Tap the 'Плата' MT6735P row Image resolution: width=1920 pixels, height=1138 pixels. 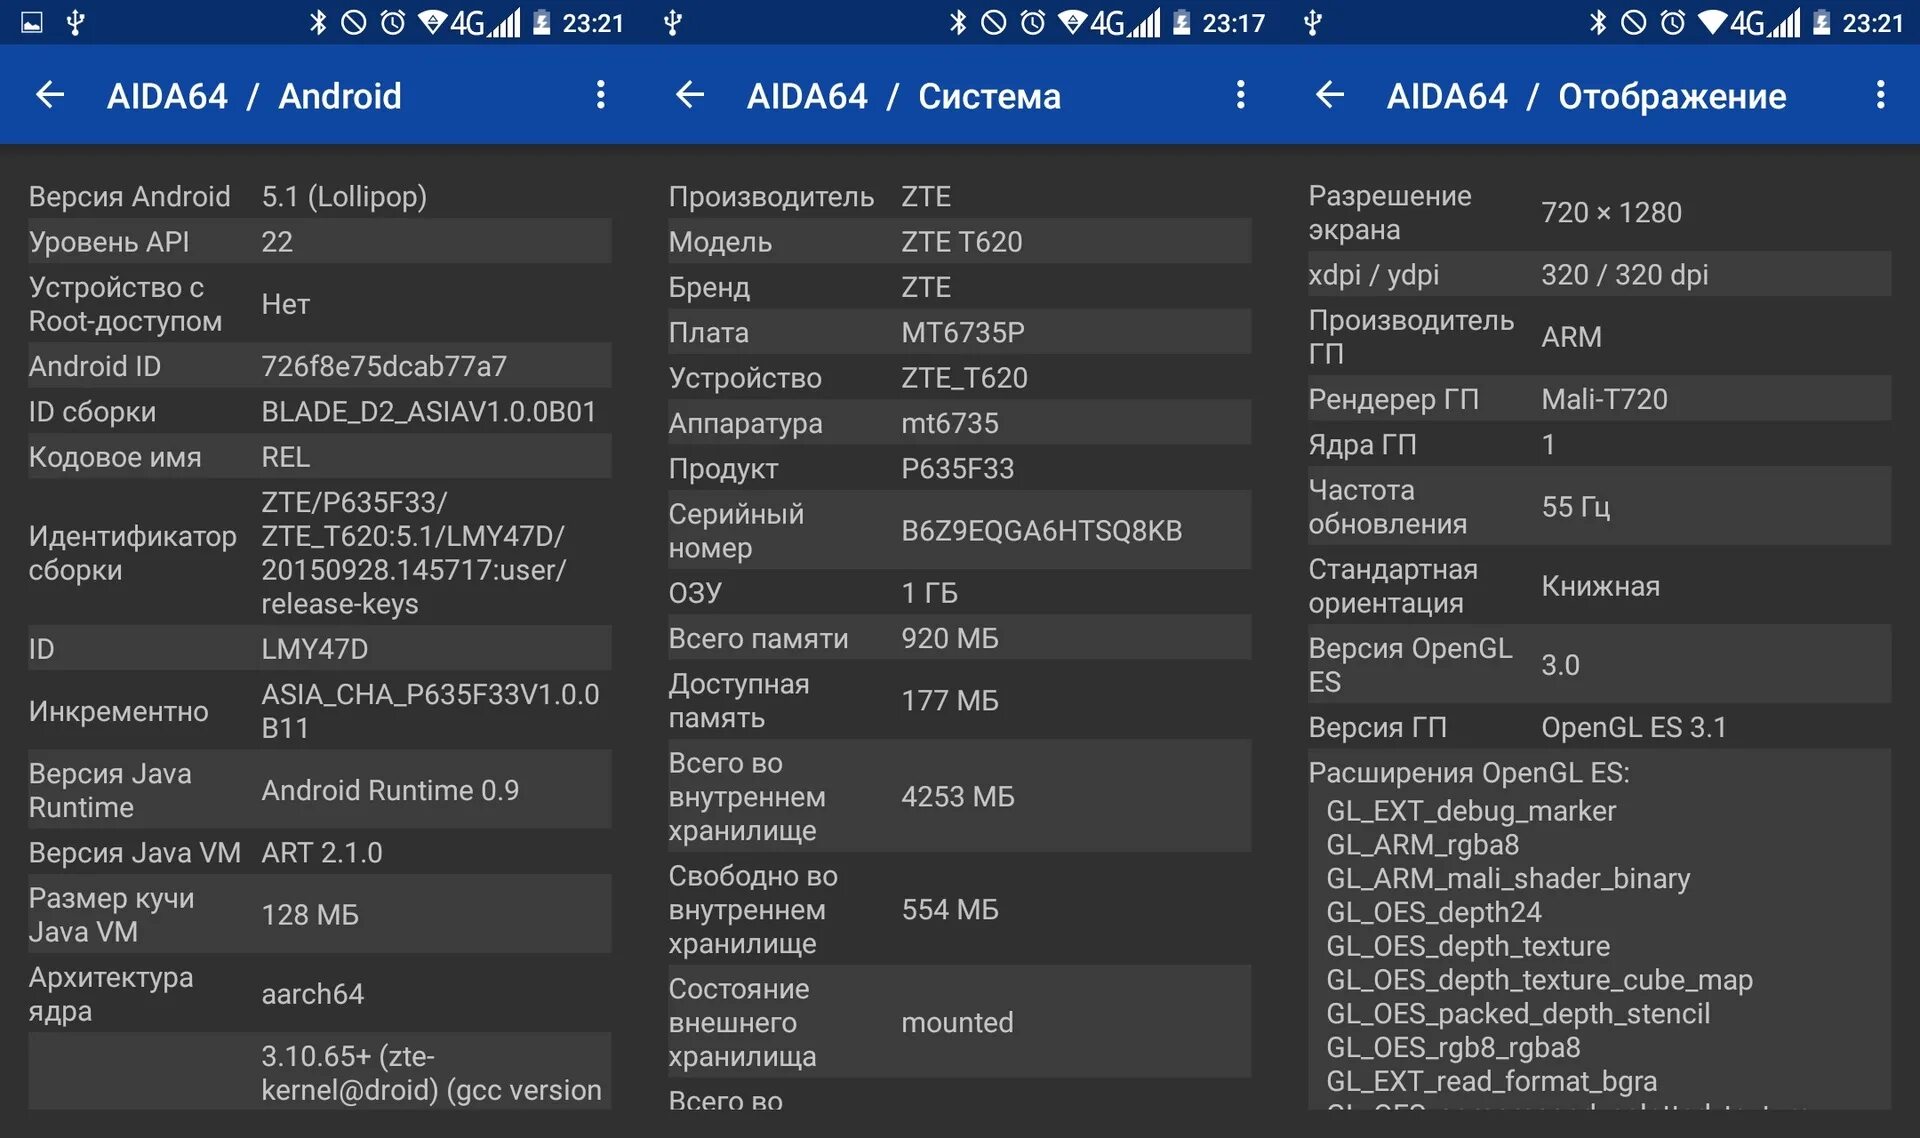pyautogui.click(x=960, y=332)
